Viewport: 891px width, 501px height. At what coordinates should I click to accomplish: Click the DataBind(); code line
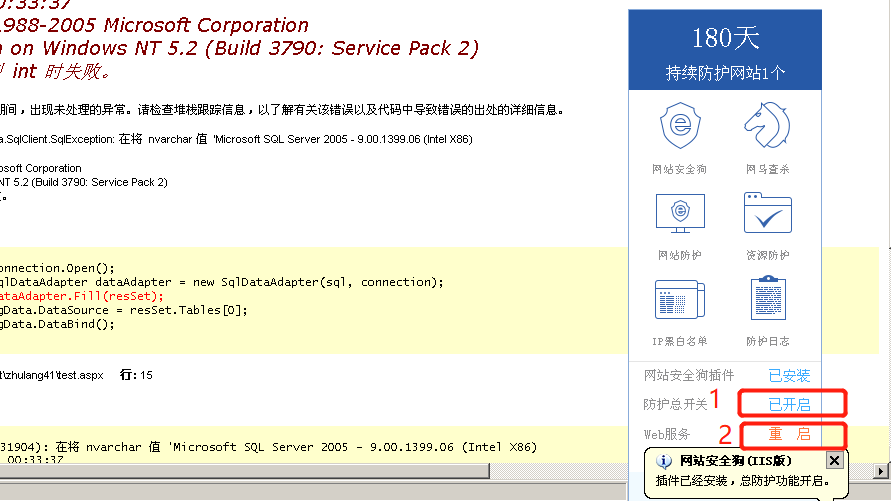[57, 324]
